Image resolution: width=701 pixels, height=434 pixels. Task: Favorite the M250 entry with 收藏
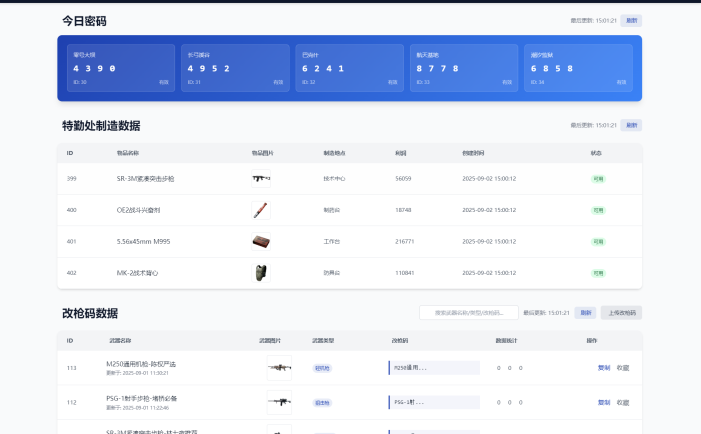(623, 368)
